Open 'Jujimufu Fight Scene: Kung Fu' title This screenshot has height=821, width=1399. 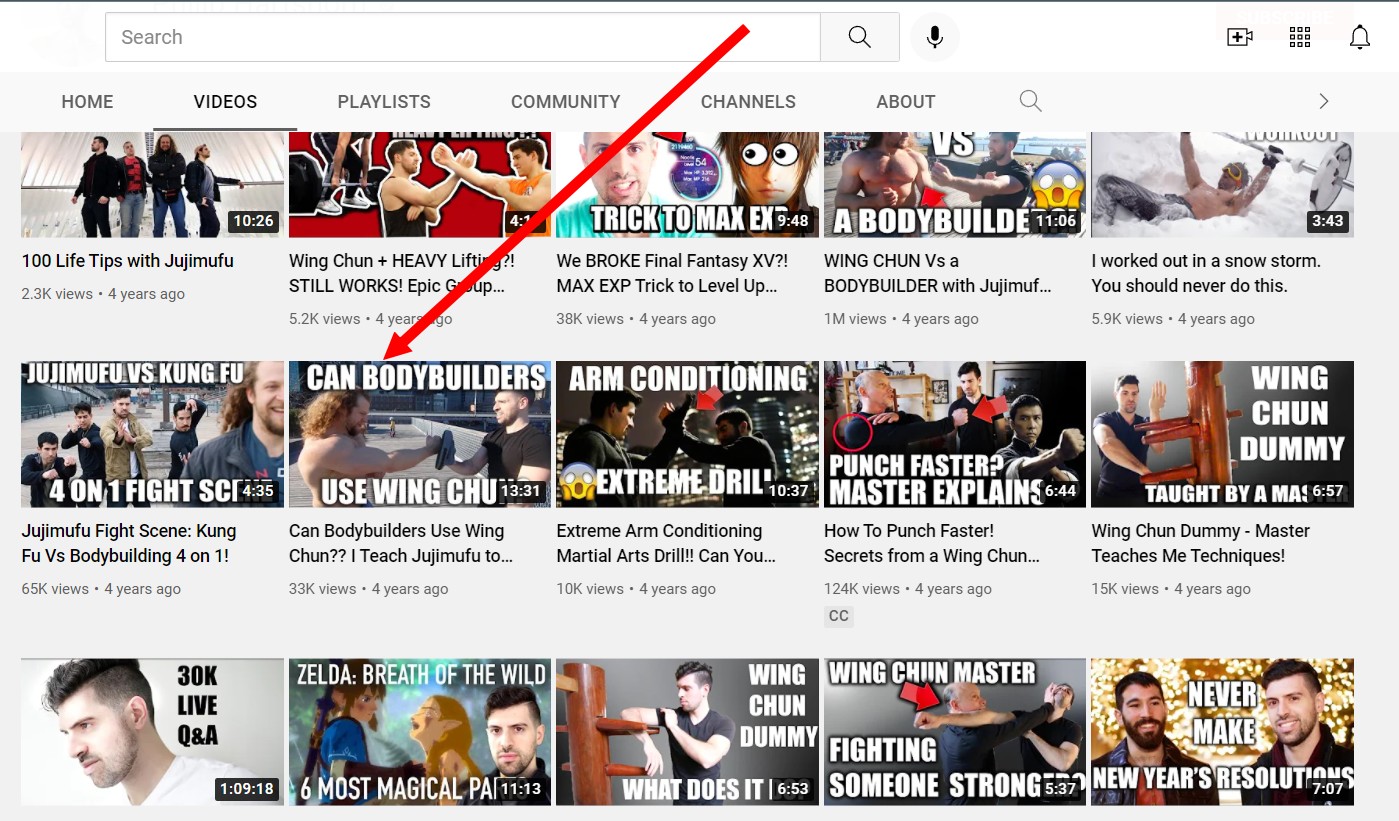(x=129, y=543)
